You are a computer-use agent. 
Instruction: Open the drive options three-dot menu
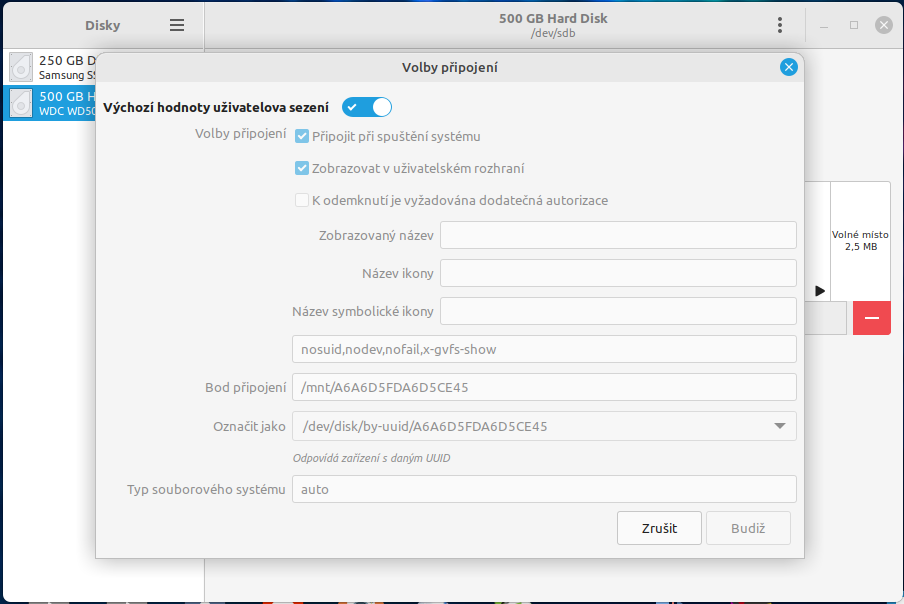click(x=780, y=25)
